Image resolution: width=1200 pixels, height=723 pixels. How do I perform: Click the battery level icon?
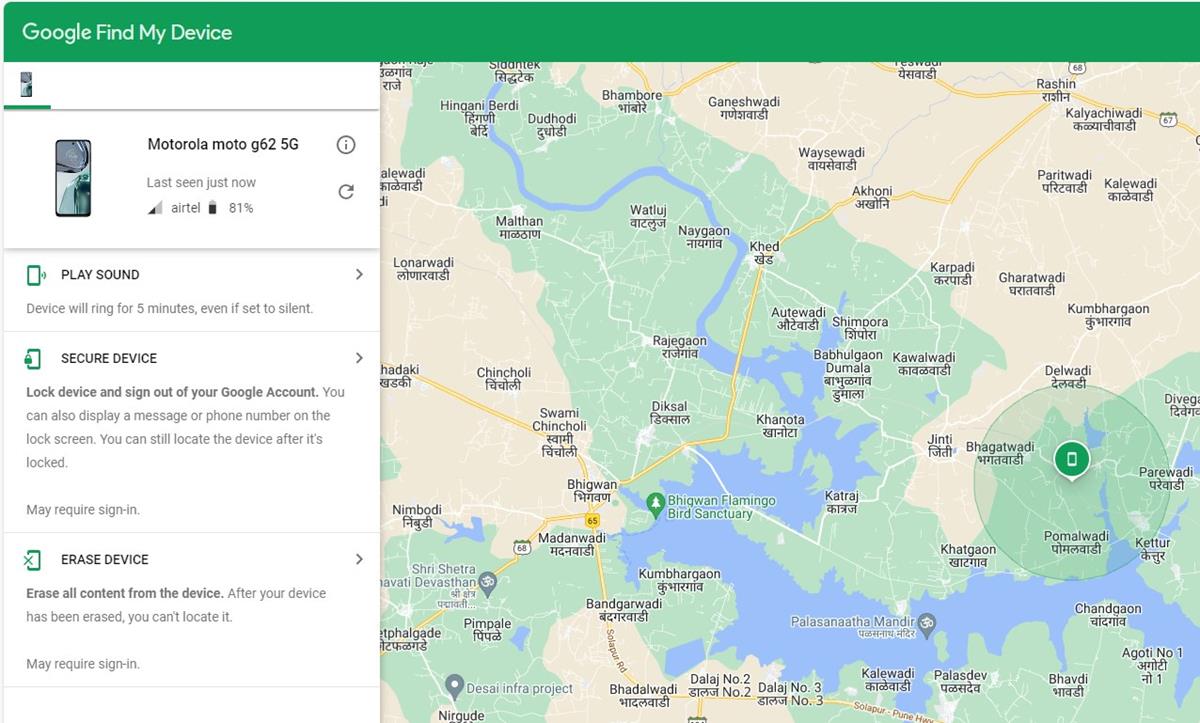tap(212, 208)
